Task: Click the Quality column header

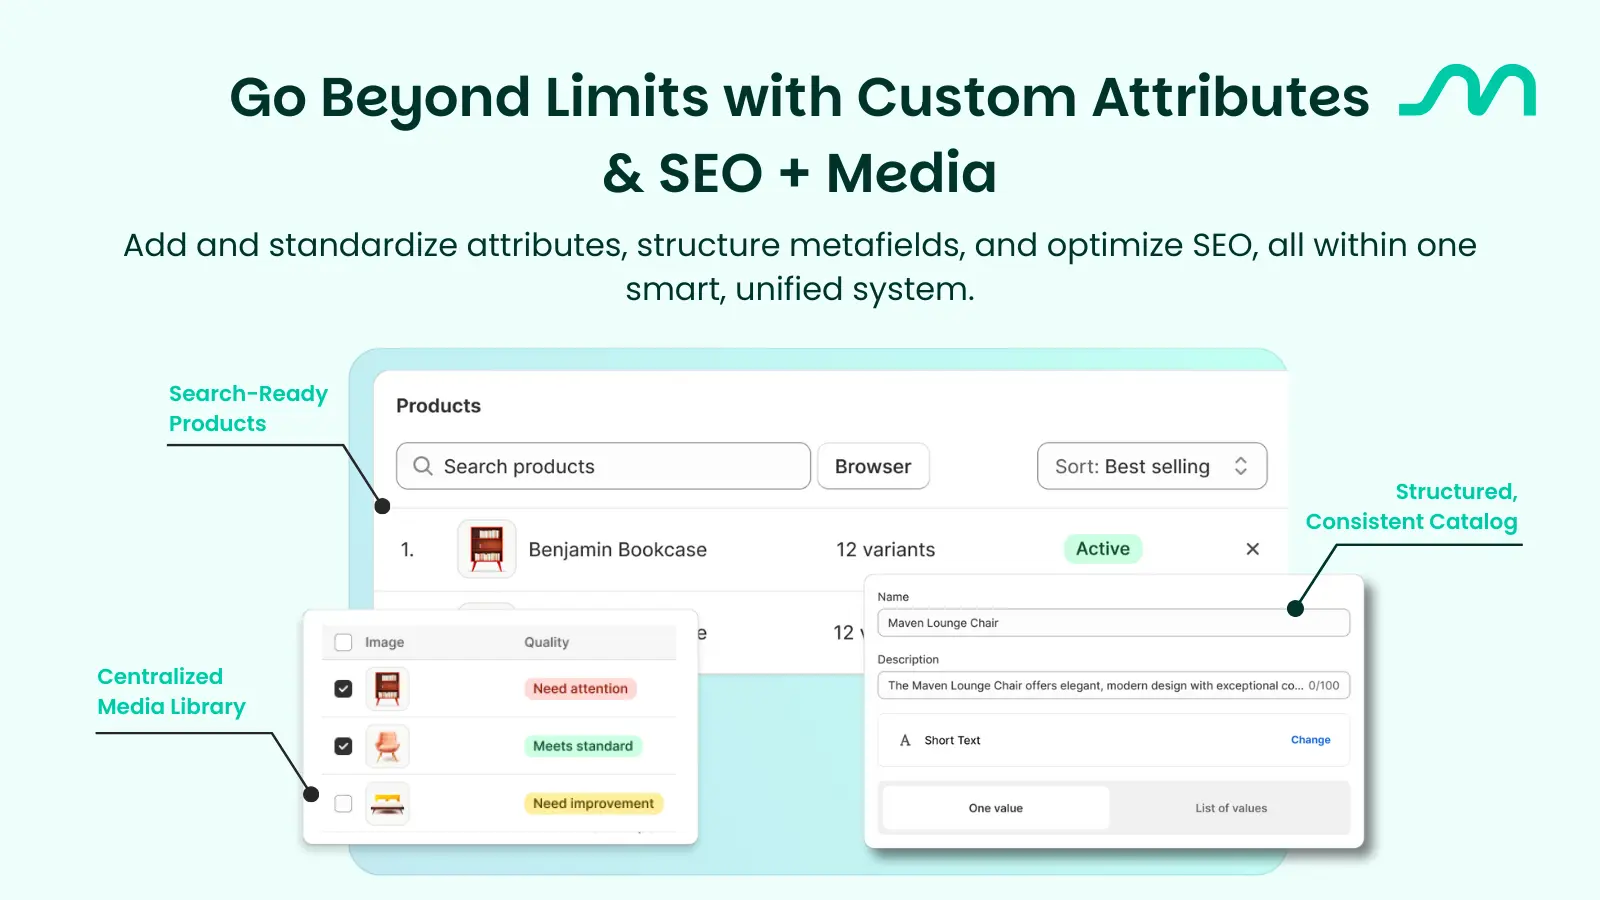Action: [x=546, y=642]
